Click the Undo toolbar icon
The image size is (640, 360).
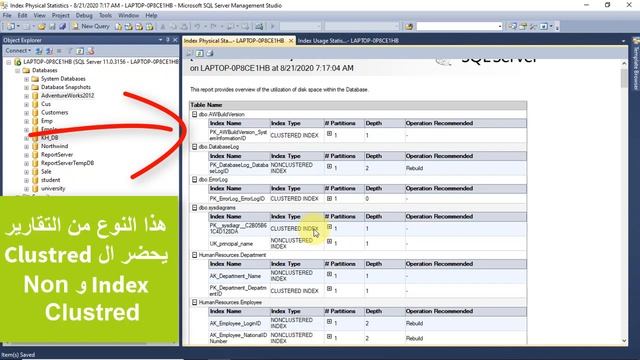(x=197, y=27)
